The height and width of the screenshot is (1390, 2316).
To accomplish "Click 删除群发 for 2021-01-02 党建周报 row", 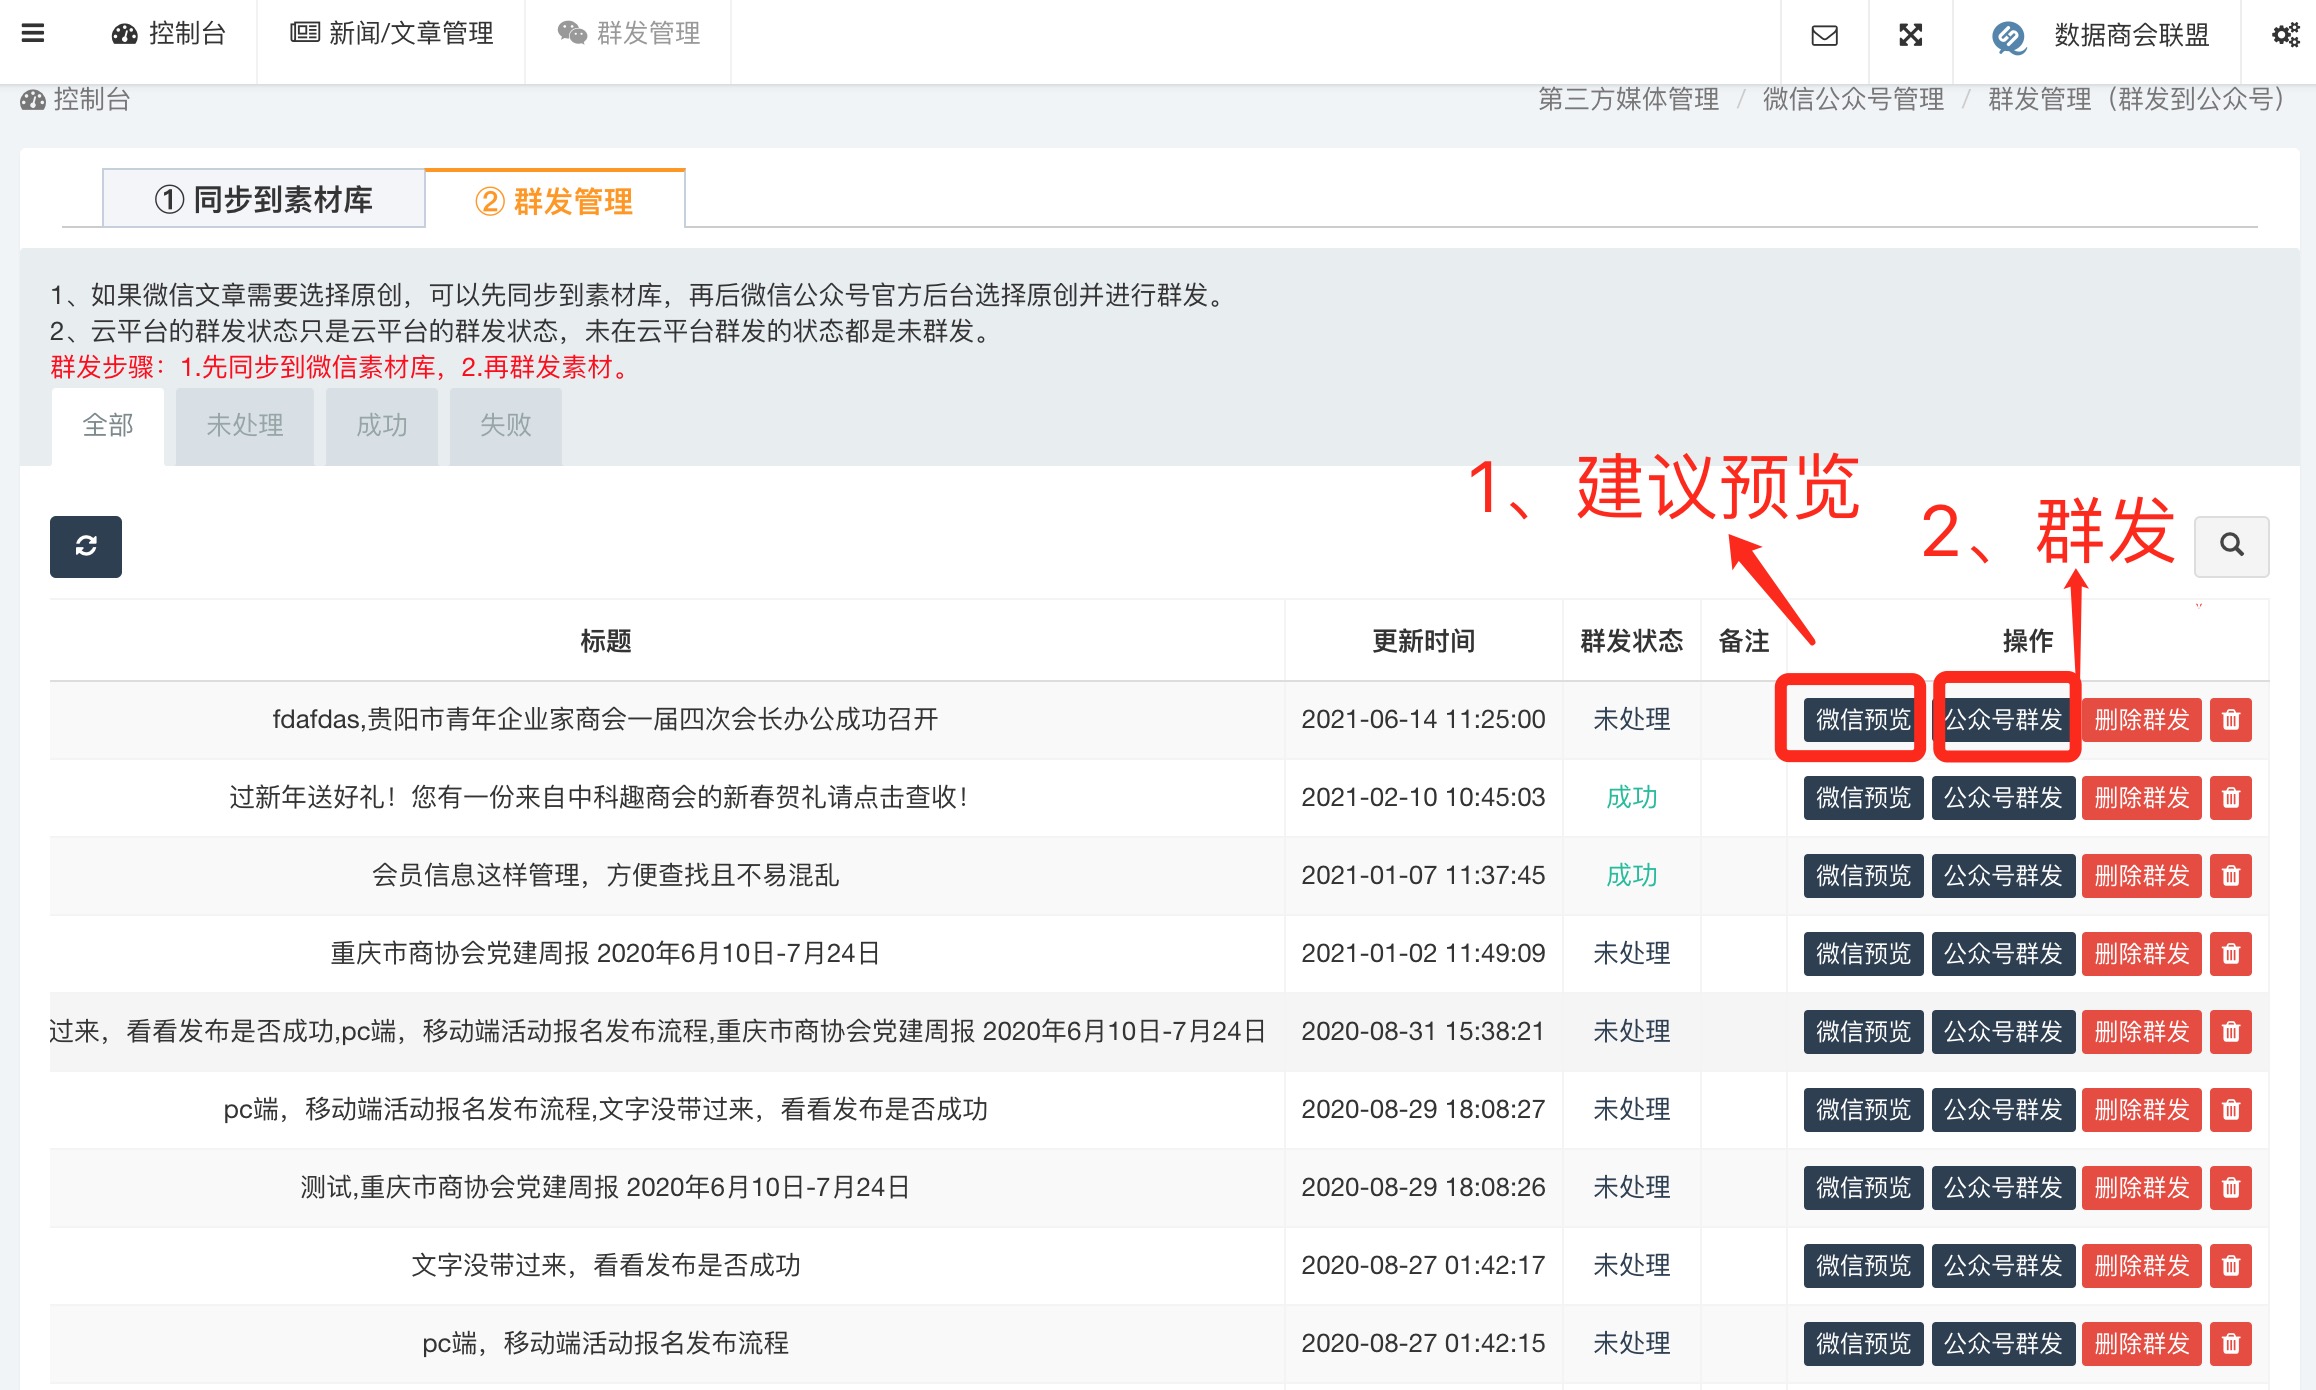I will tap(2141, 954).
